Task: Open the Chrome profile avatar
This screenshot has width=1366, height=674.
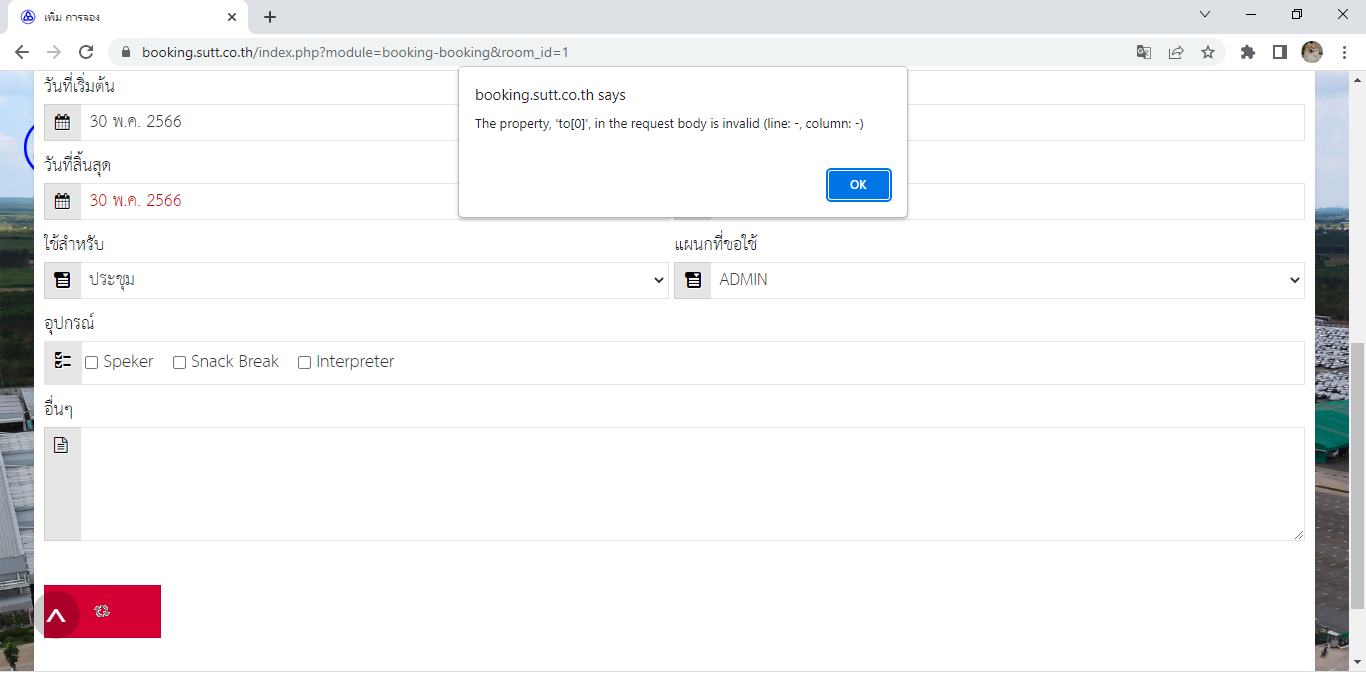Action: tap(1312, 52)
